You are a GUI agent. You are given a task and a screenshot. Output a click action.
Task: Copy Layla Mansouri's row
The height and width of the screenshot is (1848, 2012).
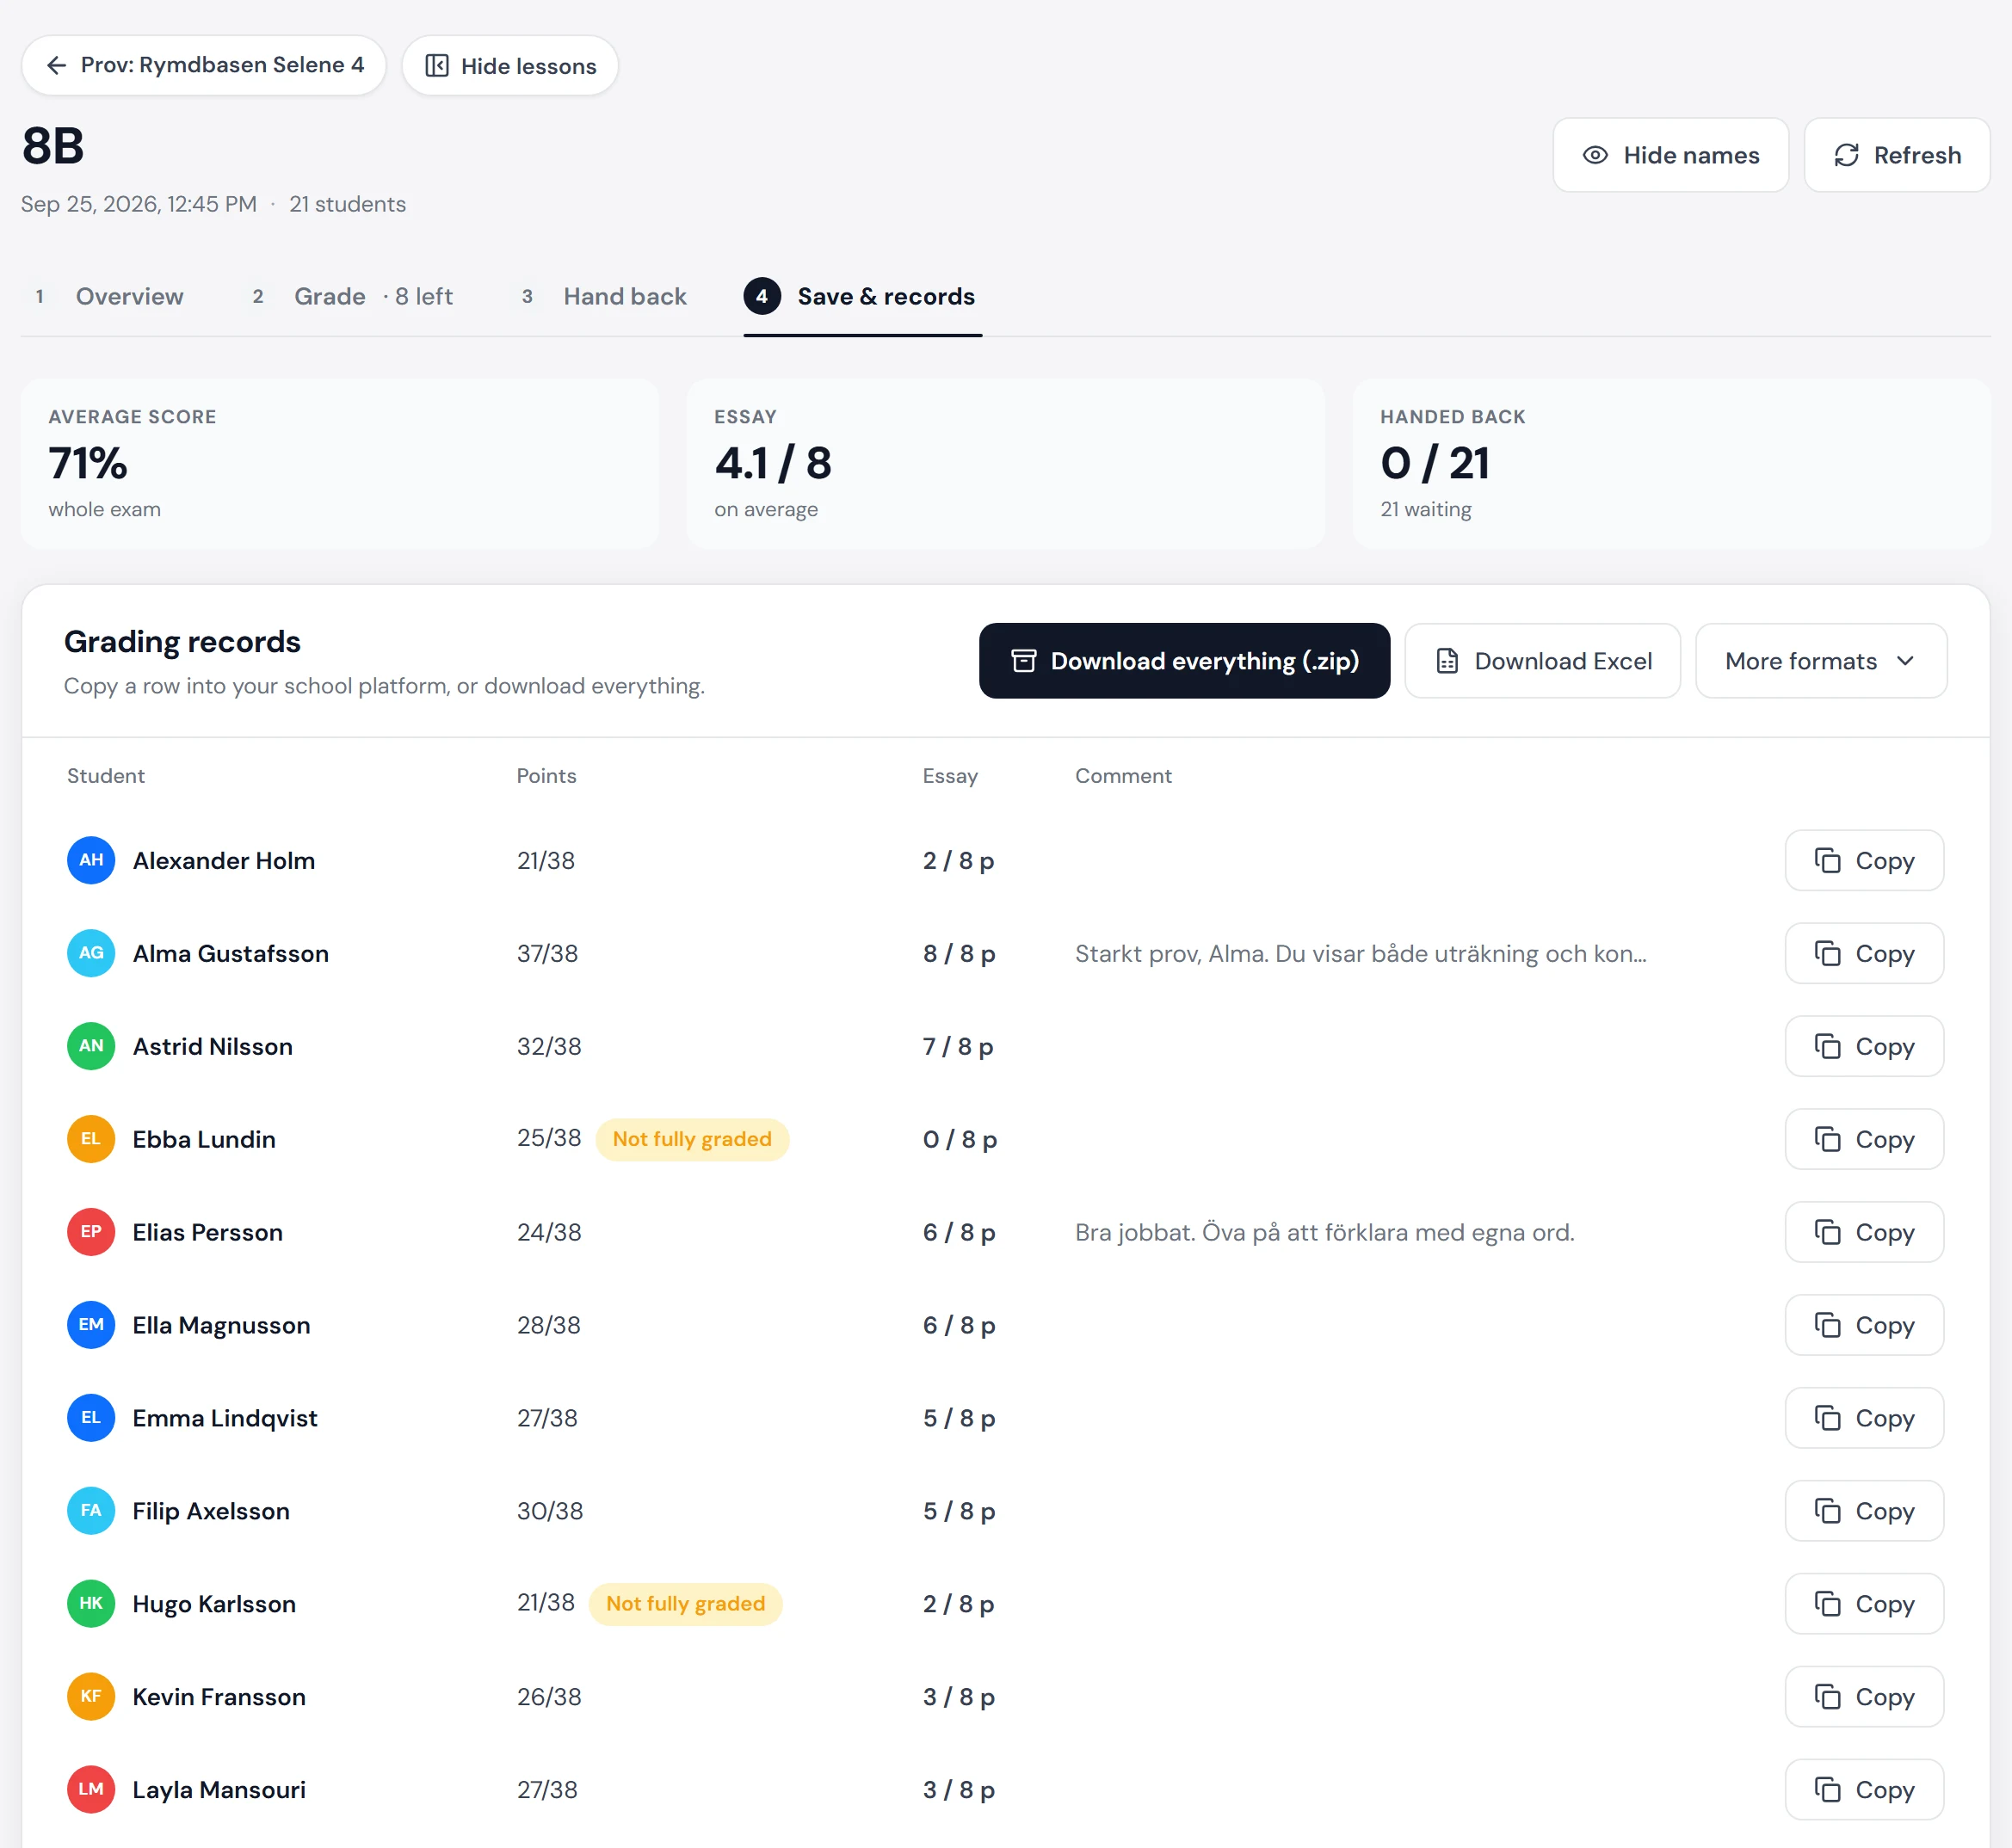coord(1864,1790)
